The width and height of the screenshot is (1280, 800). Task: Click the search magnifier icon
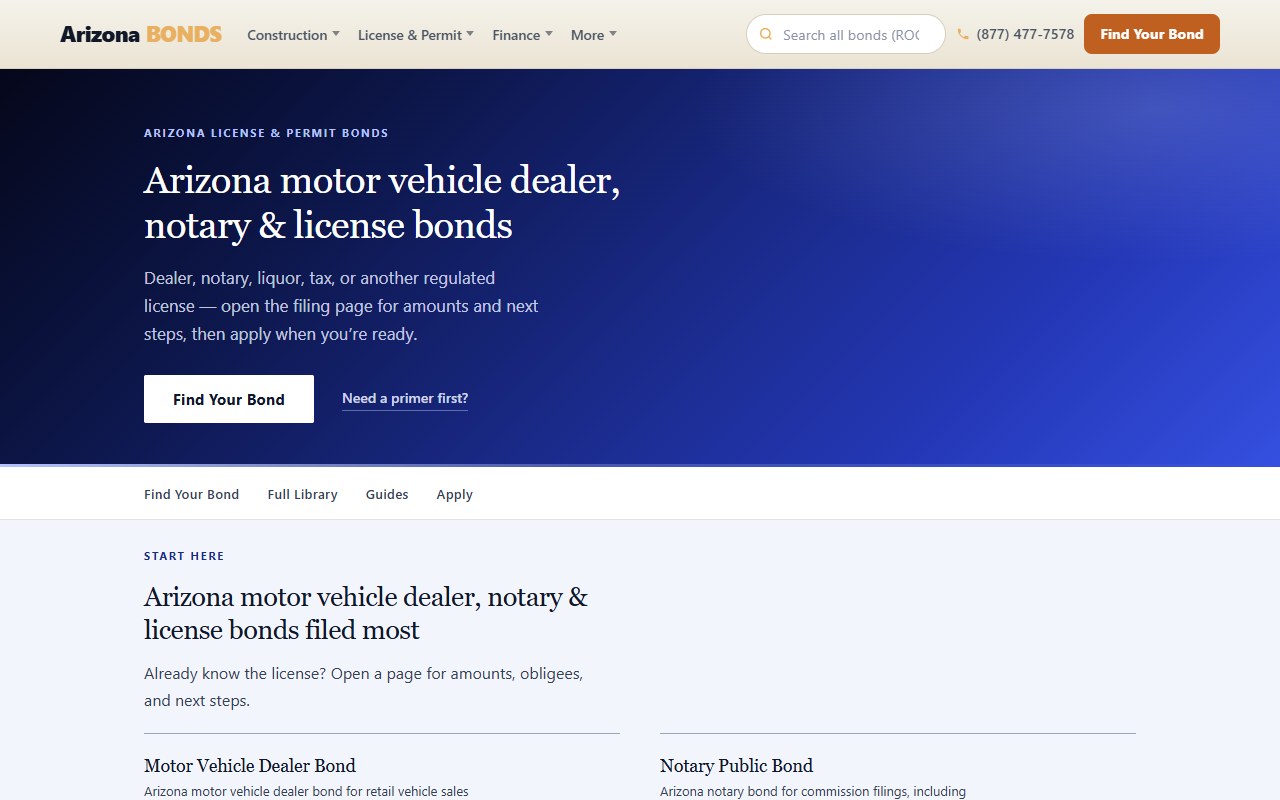click(766, 34)
